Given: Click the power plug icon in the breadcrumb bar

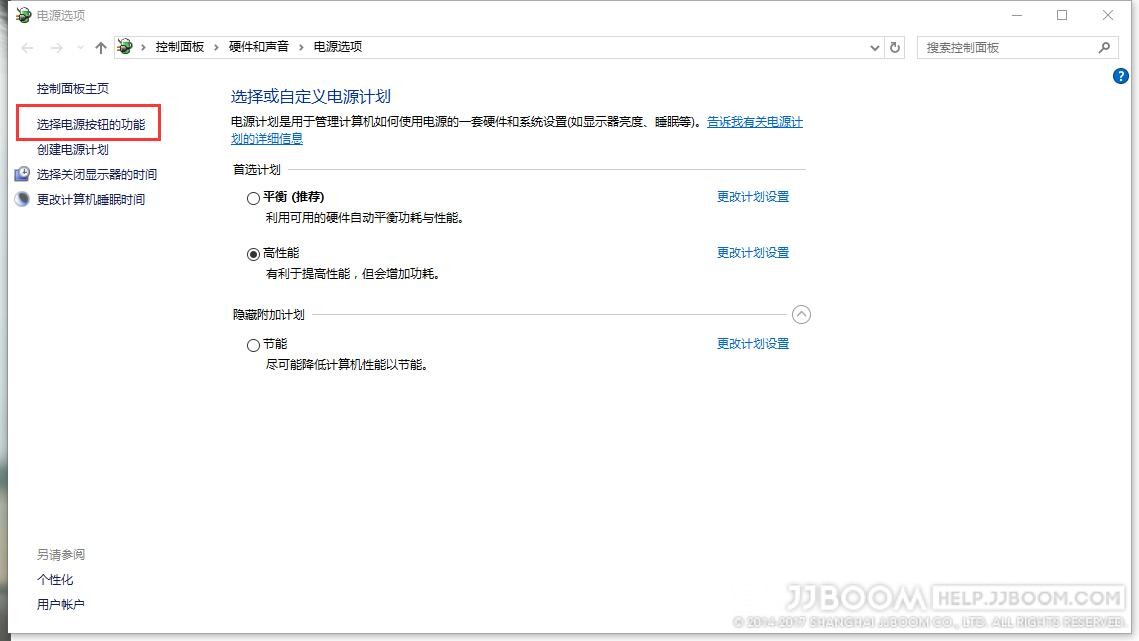Looking at the screenshot, I should point(125,46).
